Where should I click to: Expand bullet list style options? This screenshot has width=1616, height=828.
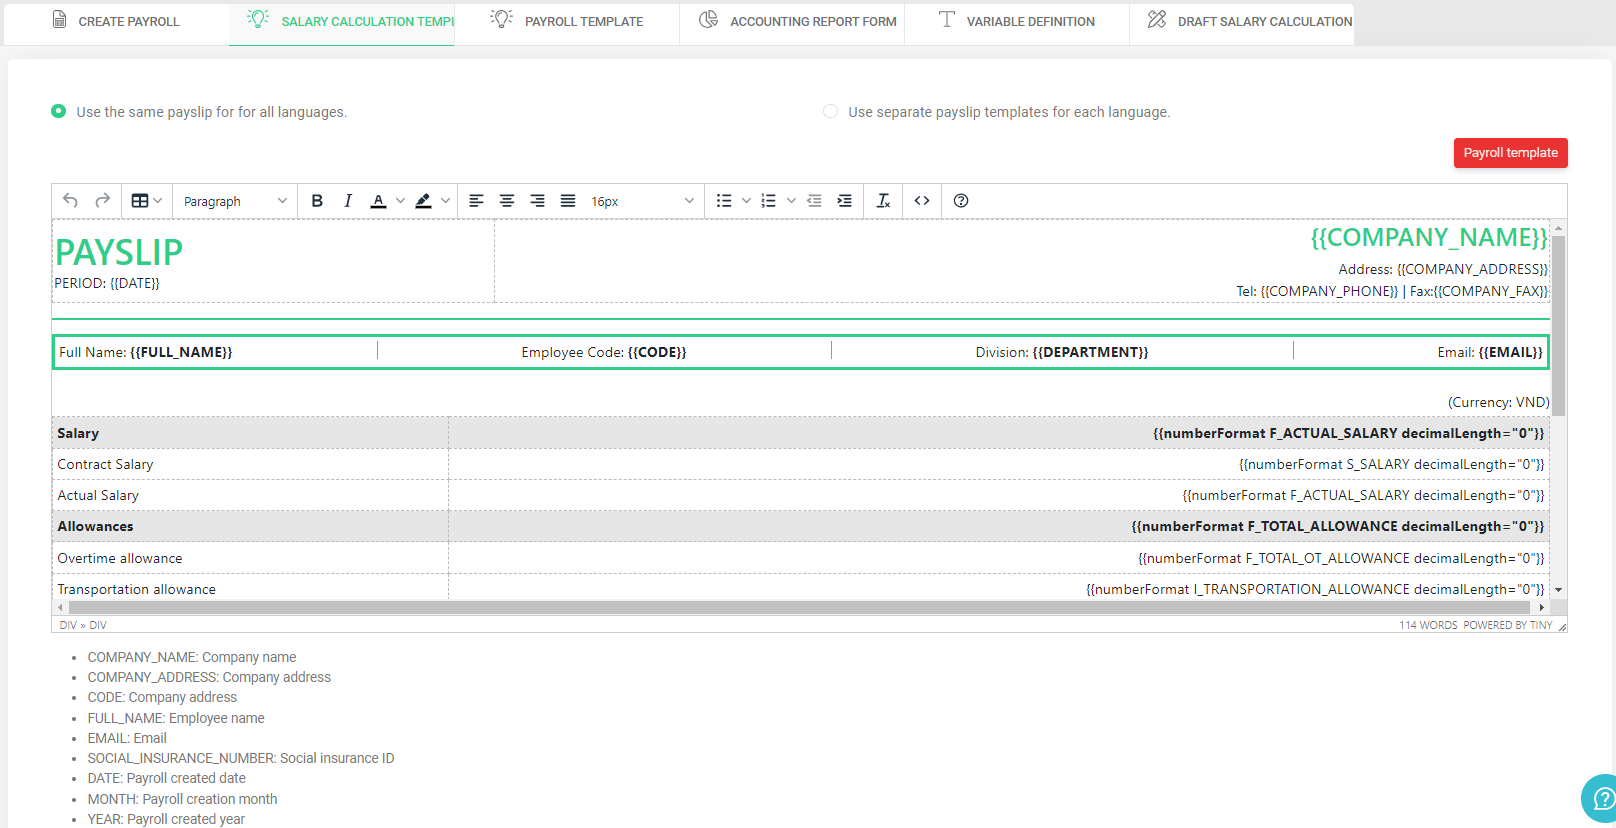(x=746, y=201)
